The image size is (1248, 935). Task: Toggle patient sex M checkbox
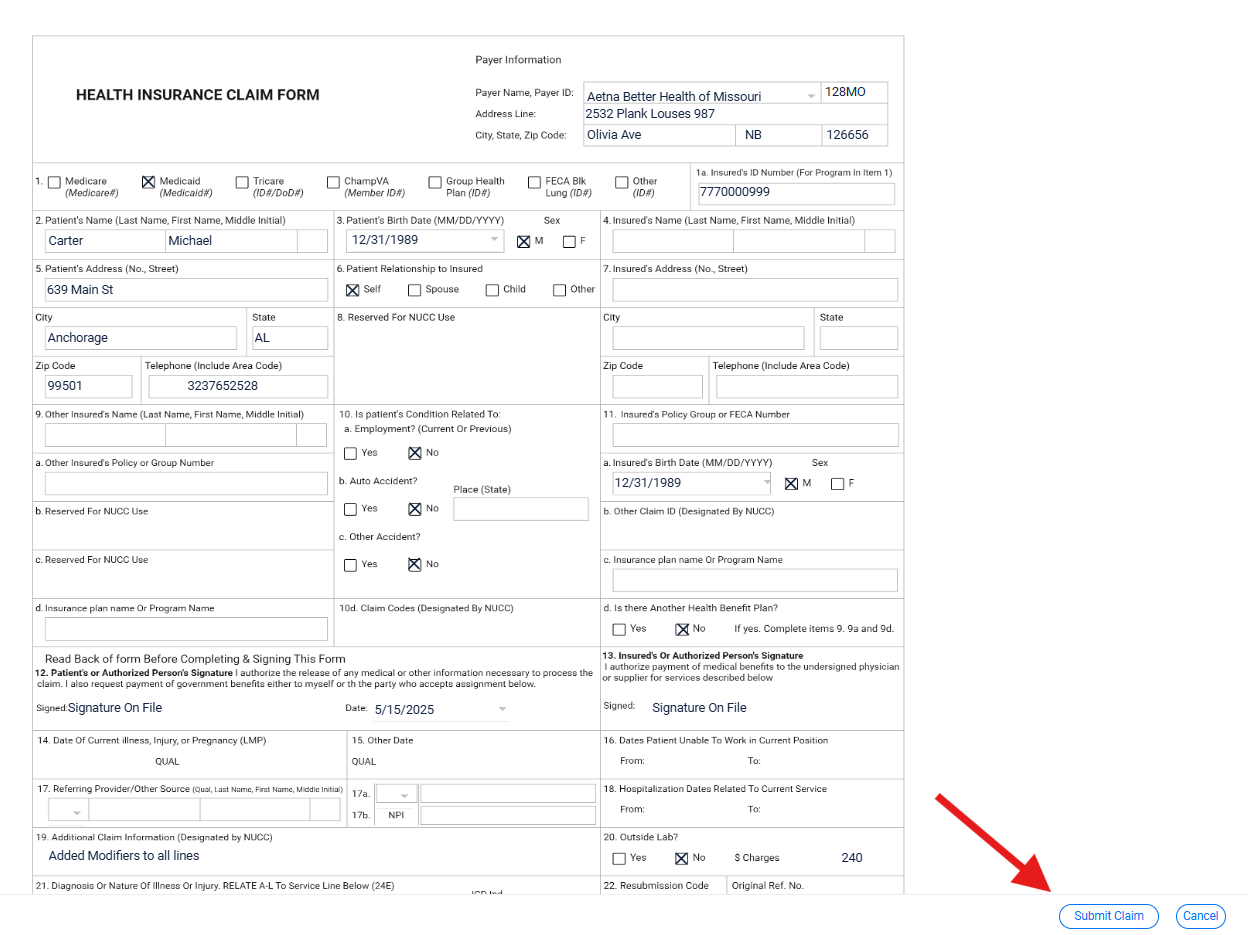coord(523,241)
